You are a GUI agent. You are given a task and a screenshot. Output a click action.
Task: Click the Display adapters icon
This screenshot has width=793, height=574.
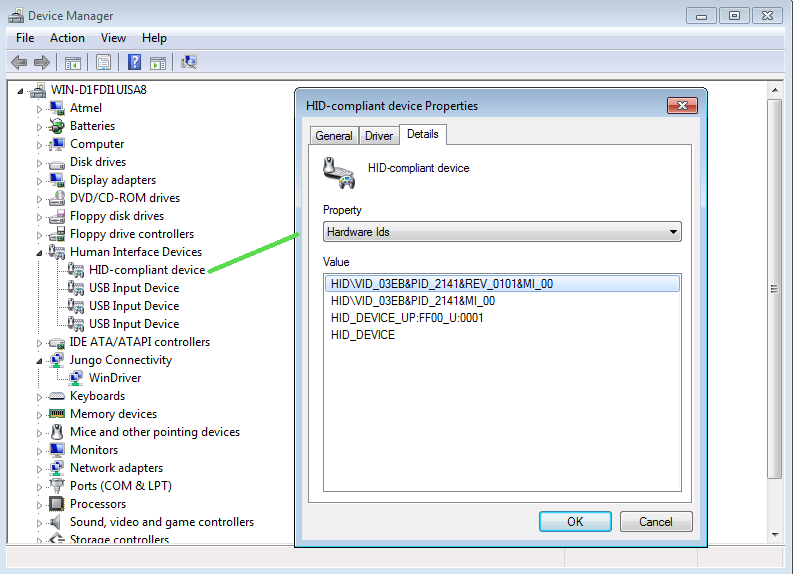click(x=57, y=180)
